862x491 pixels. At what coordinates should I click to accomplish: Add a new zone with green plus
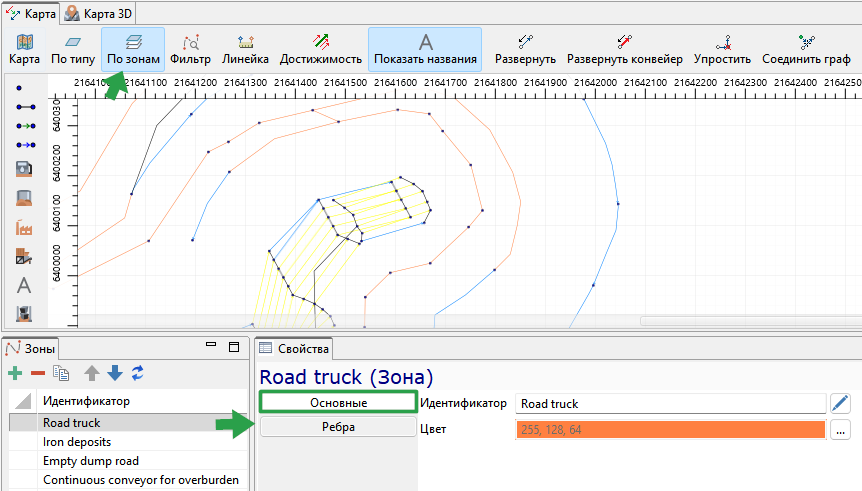pyautogui.click(x=15, y=374)
